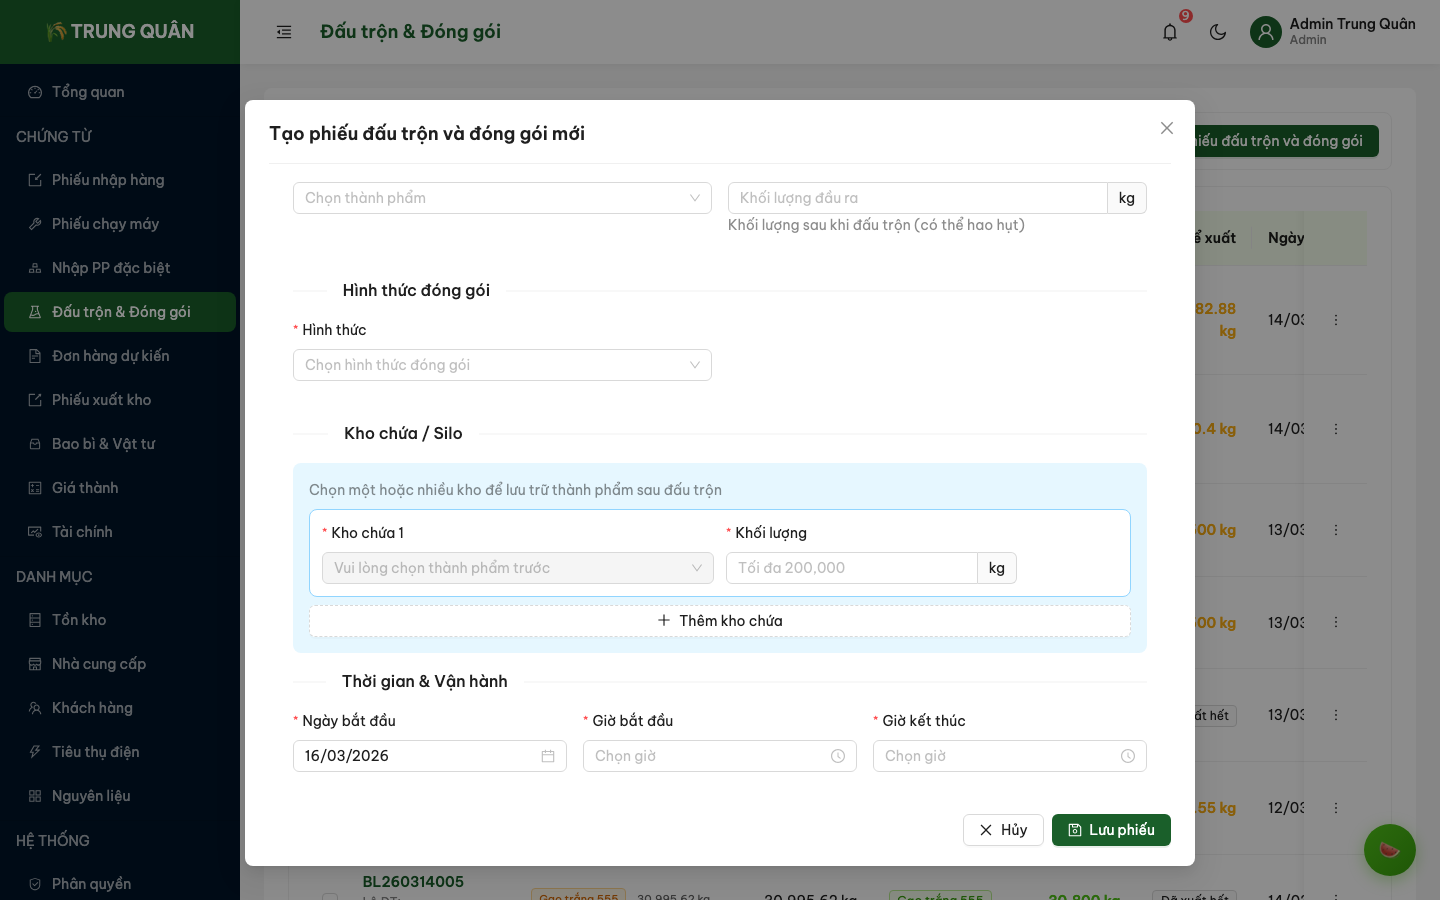Screen dimensions: 1440x900
Task: Close the create mixing slip dialog
Action: 1166,128
